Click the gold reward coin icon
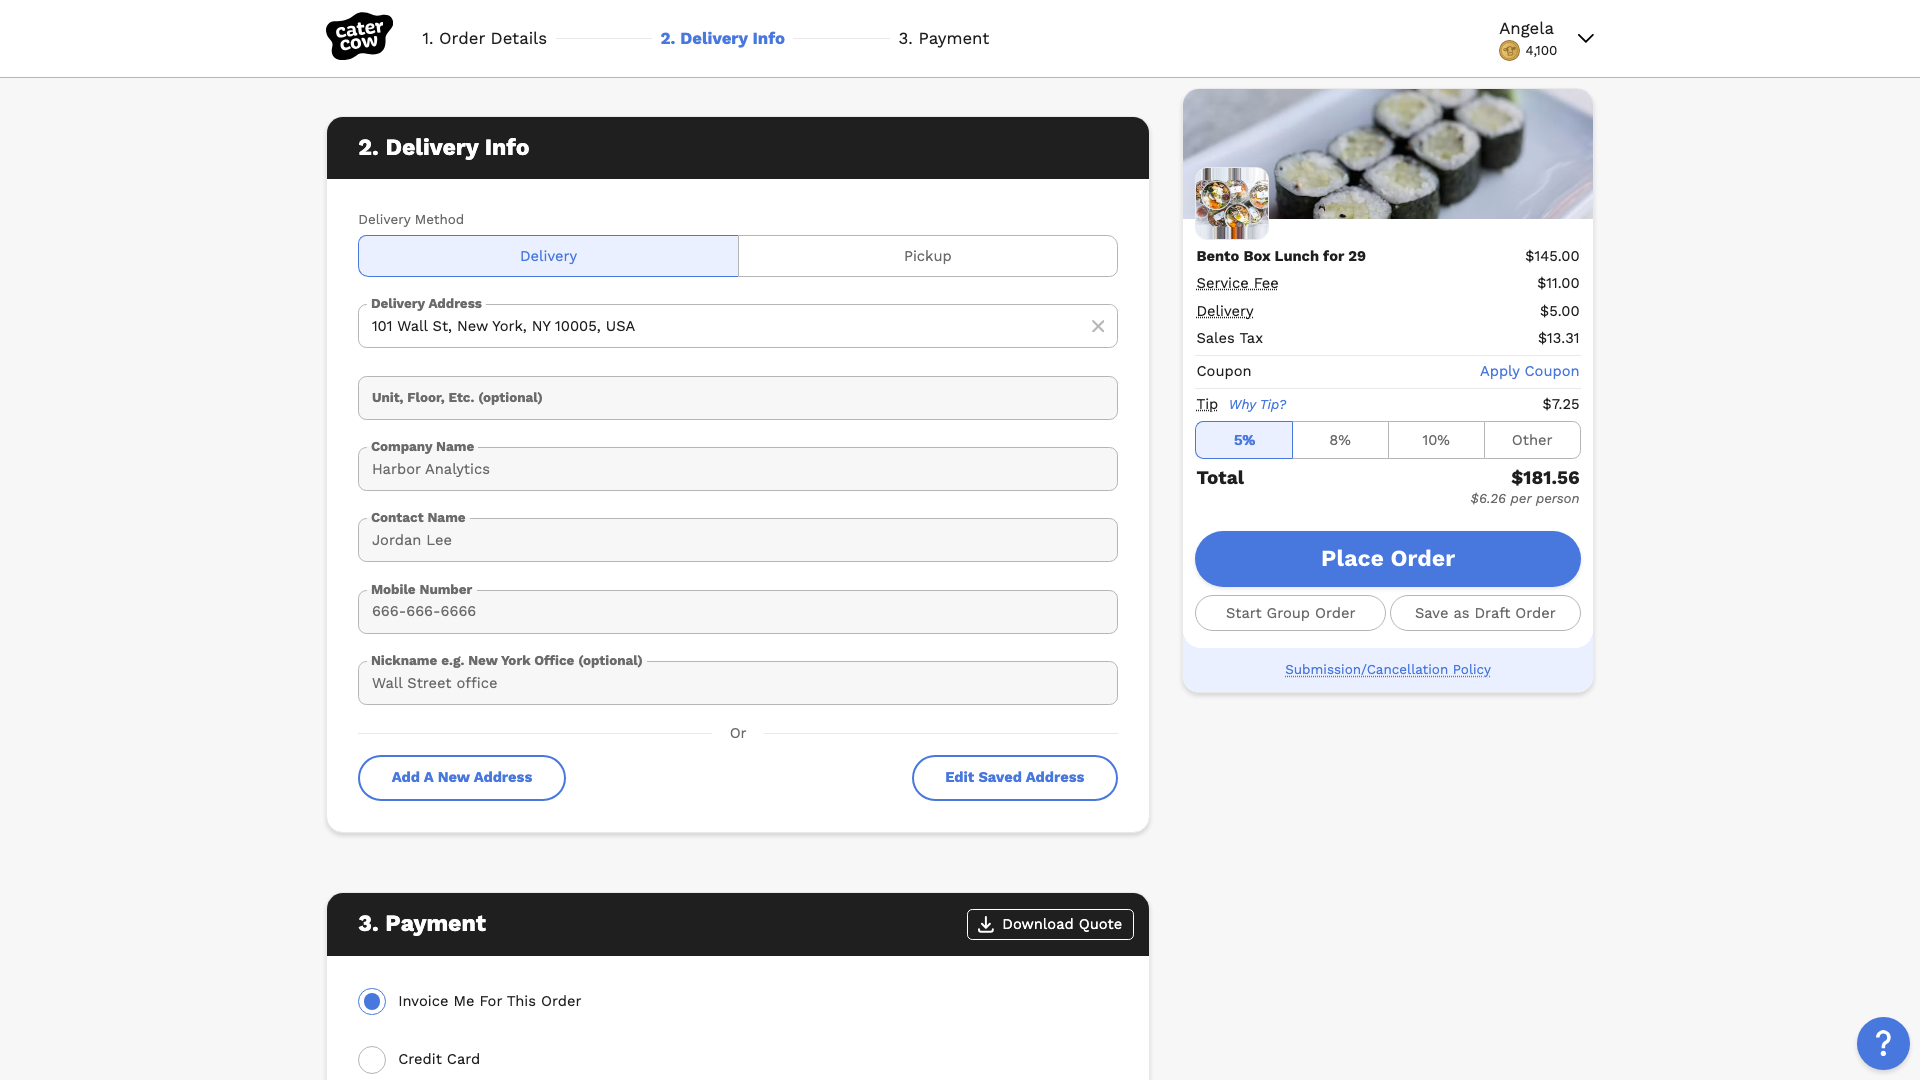Screen dimensions: 1920x1080 tap(1509, 51)
